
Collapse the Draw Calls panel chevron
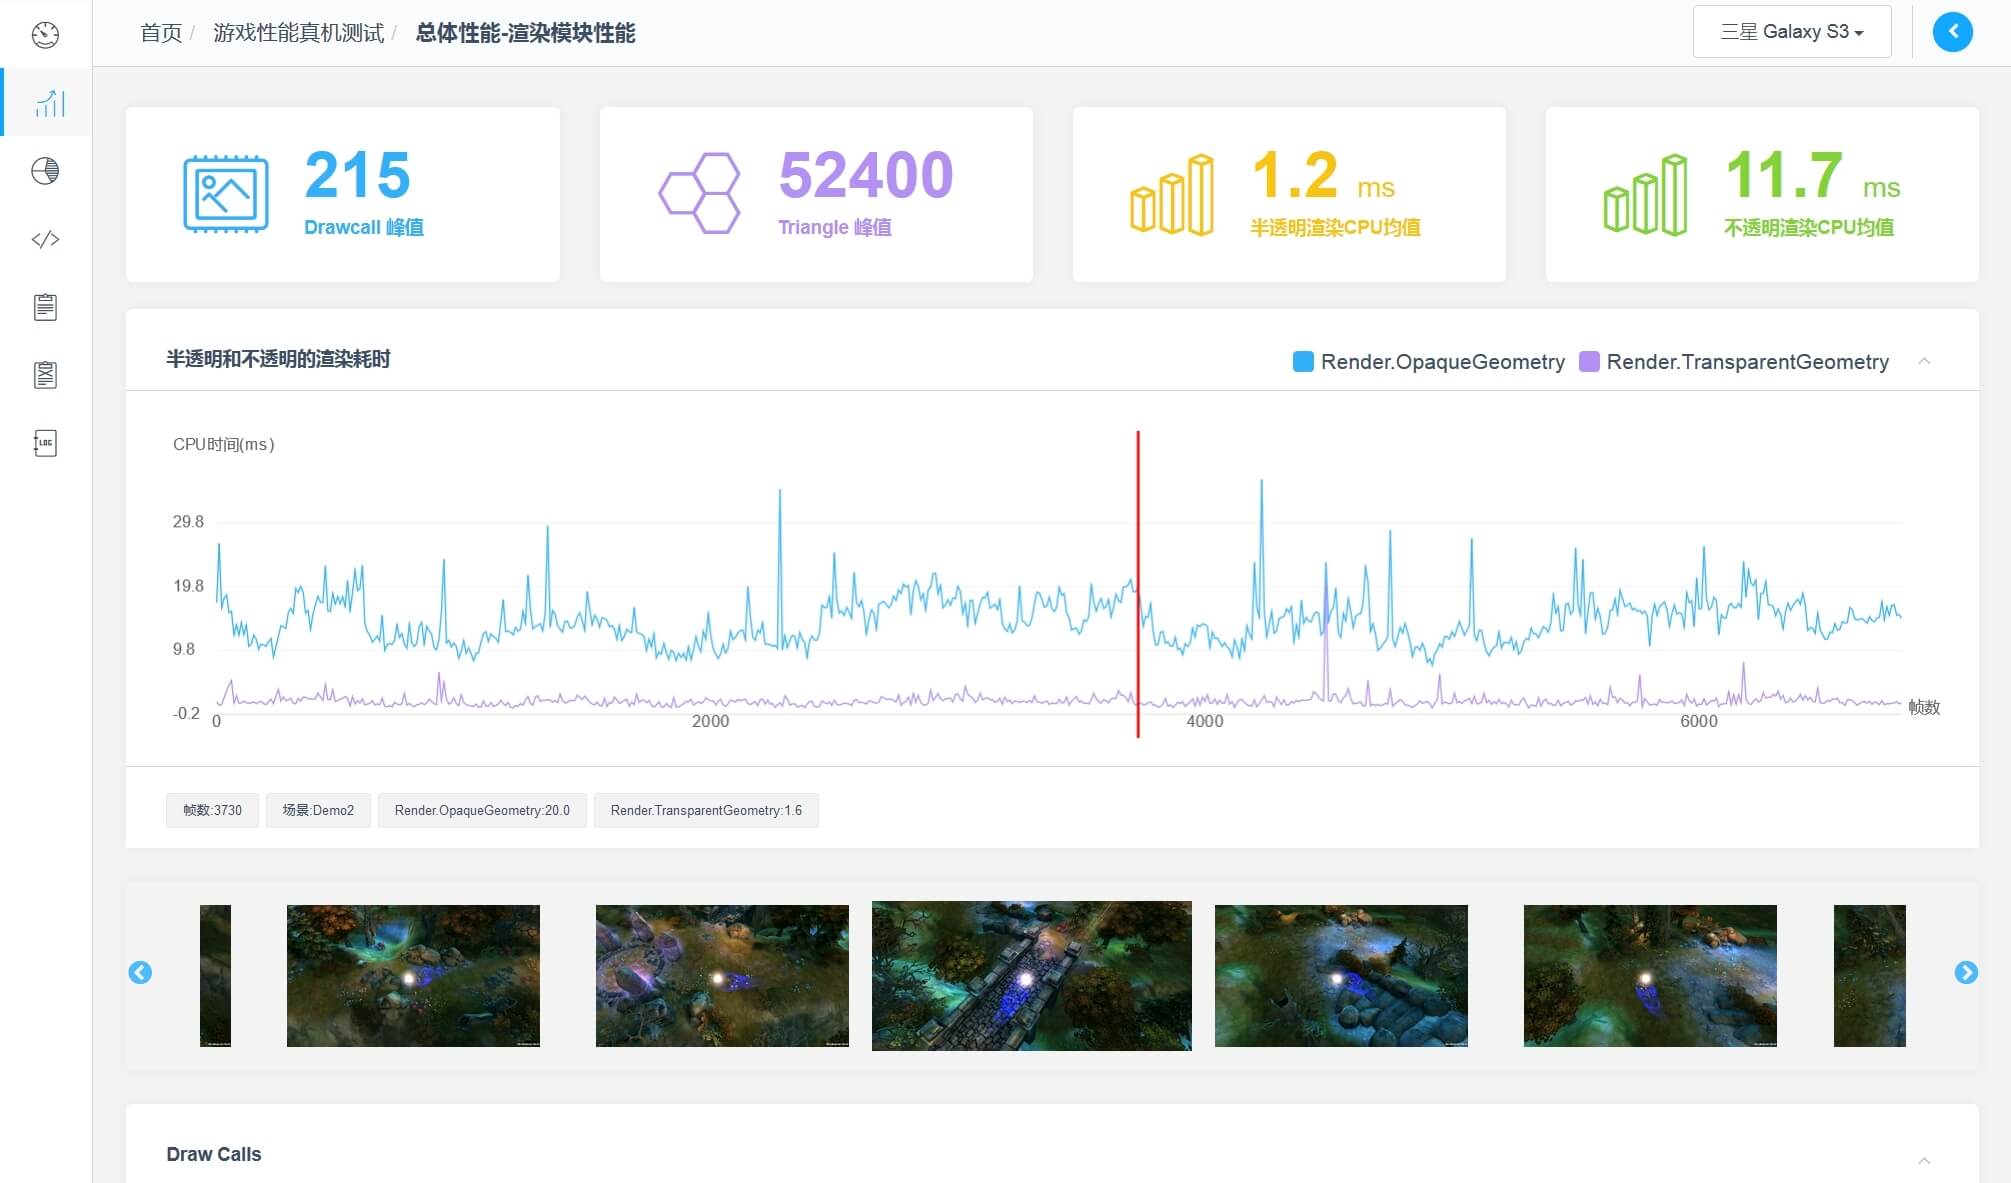tap(1924, 1160)
